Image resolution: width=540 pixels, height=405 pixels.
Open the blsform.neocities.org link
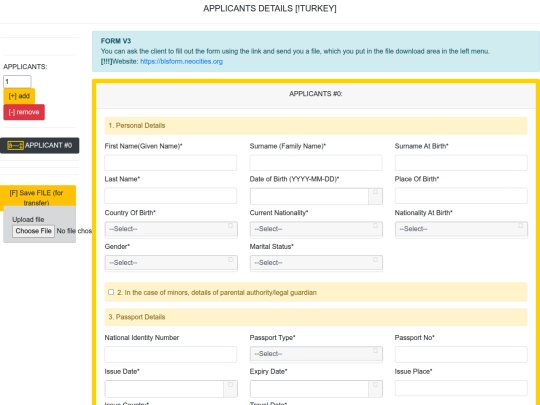click(181, 61)
